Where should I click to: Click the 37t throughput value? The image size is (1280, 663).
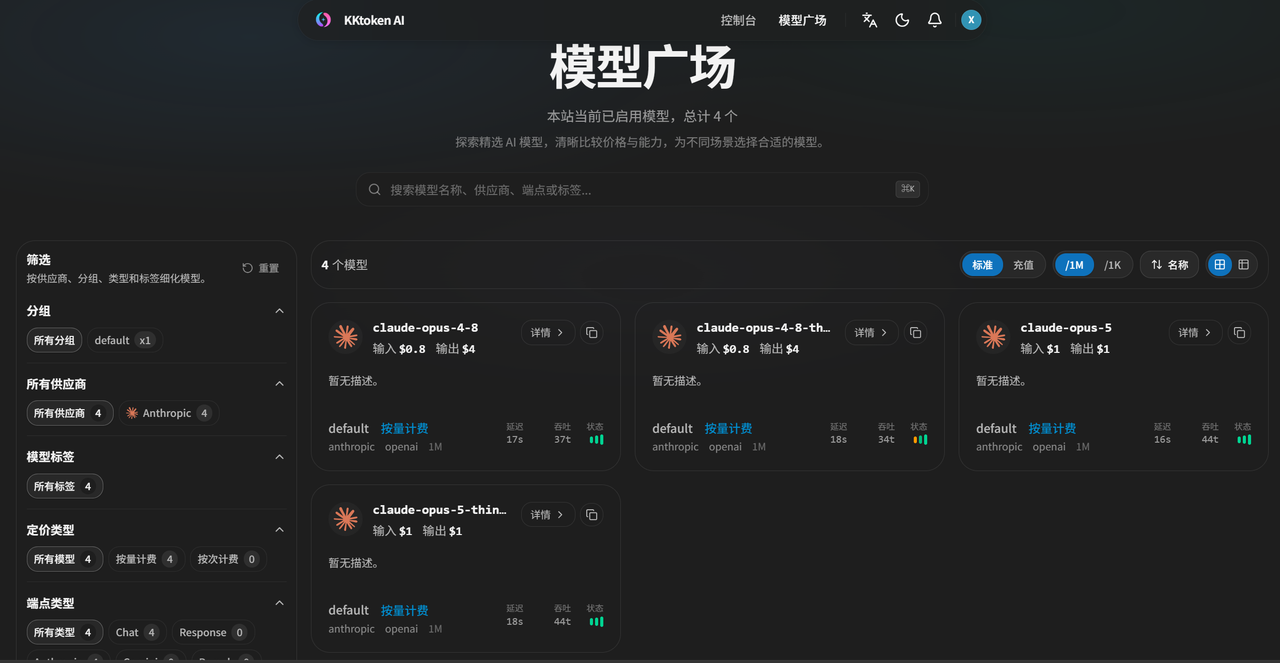[563, 439]
